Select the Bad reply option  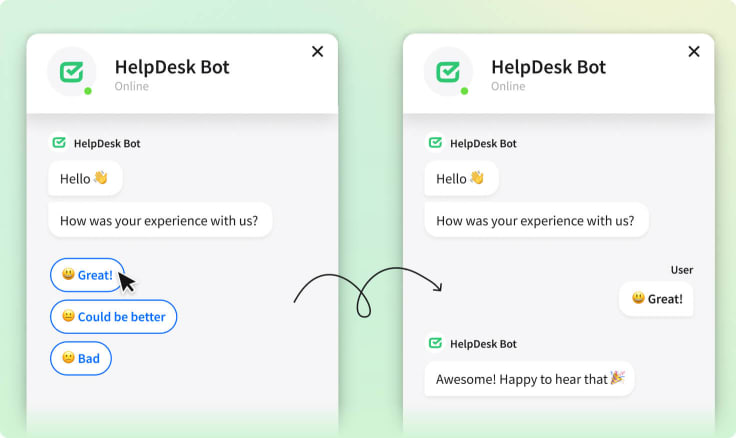coord(81,358)
